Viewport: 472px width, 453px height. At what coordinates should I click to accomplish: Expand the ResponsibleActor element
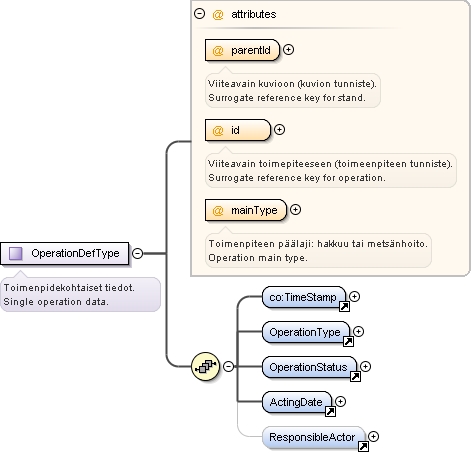373,436
